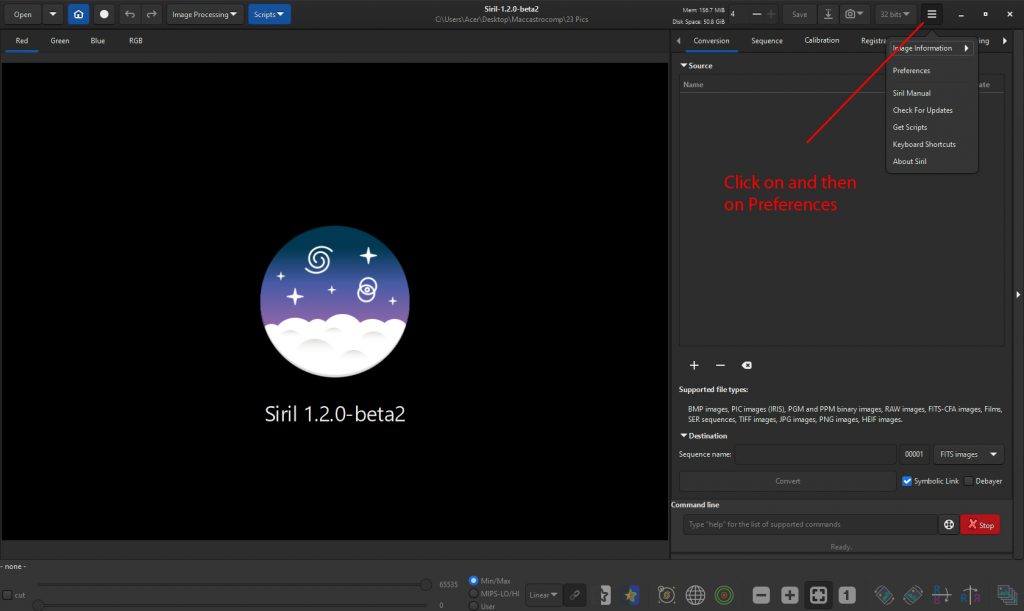1024x611 pixels.
Task: Click the Save As download arrow icon
Action: [x=828, y=14]
